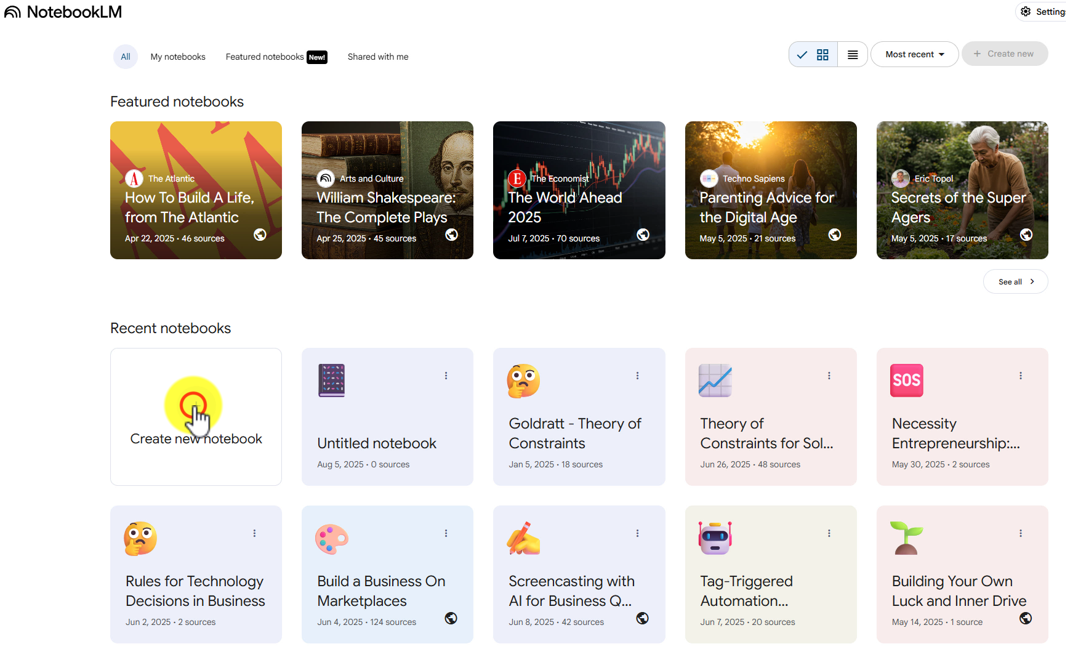
Task: Open the Settings gear icon
Action: tap(1025, 12)
